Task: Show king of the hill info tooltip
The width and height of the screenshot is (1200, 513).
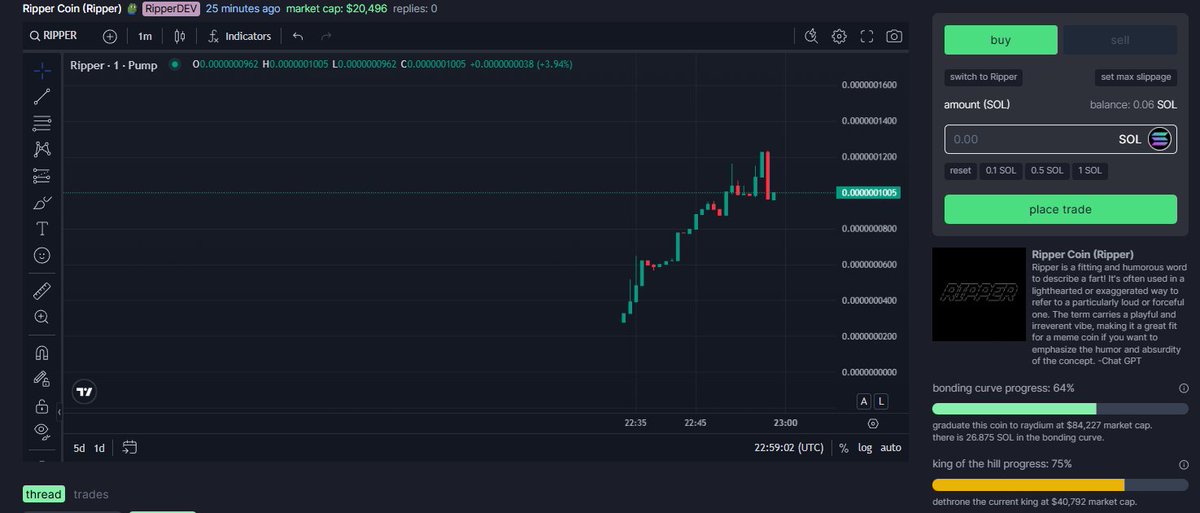Action: tap(1184, 464)
